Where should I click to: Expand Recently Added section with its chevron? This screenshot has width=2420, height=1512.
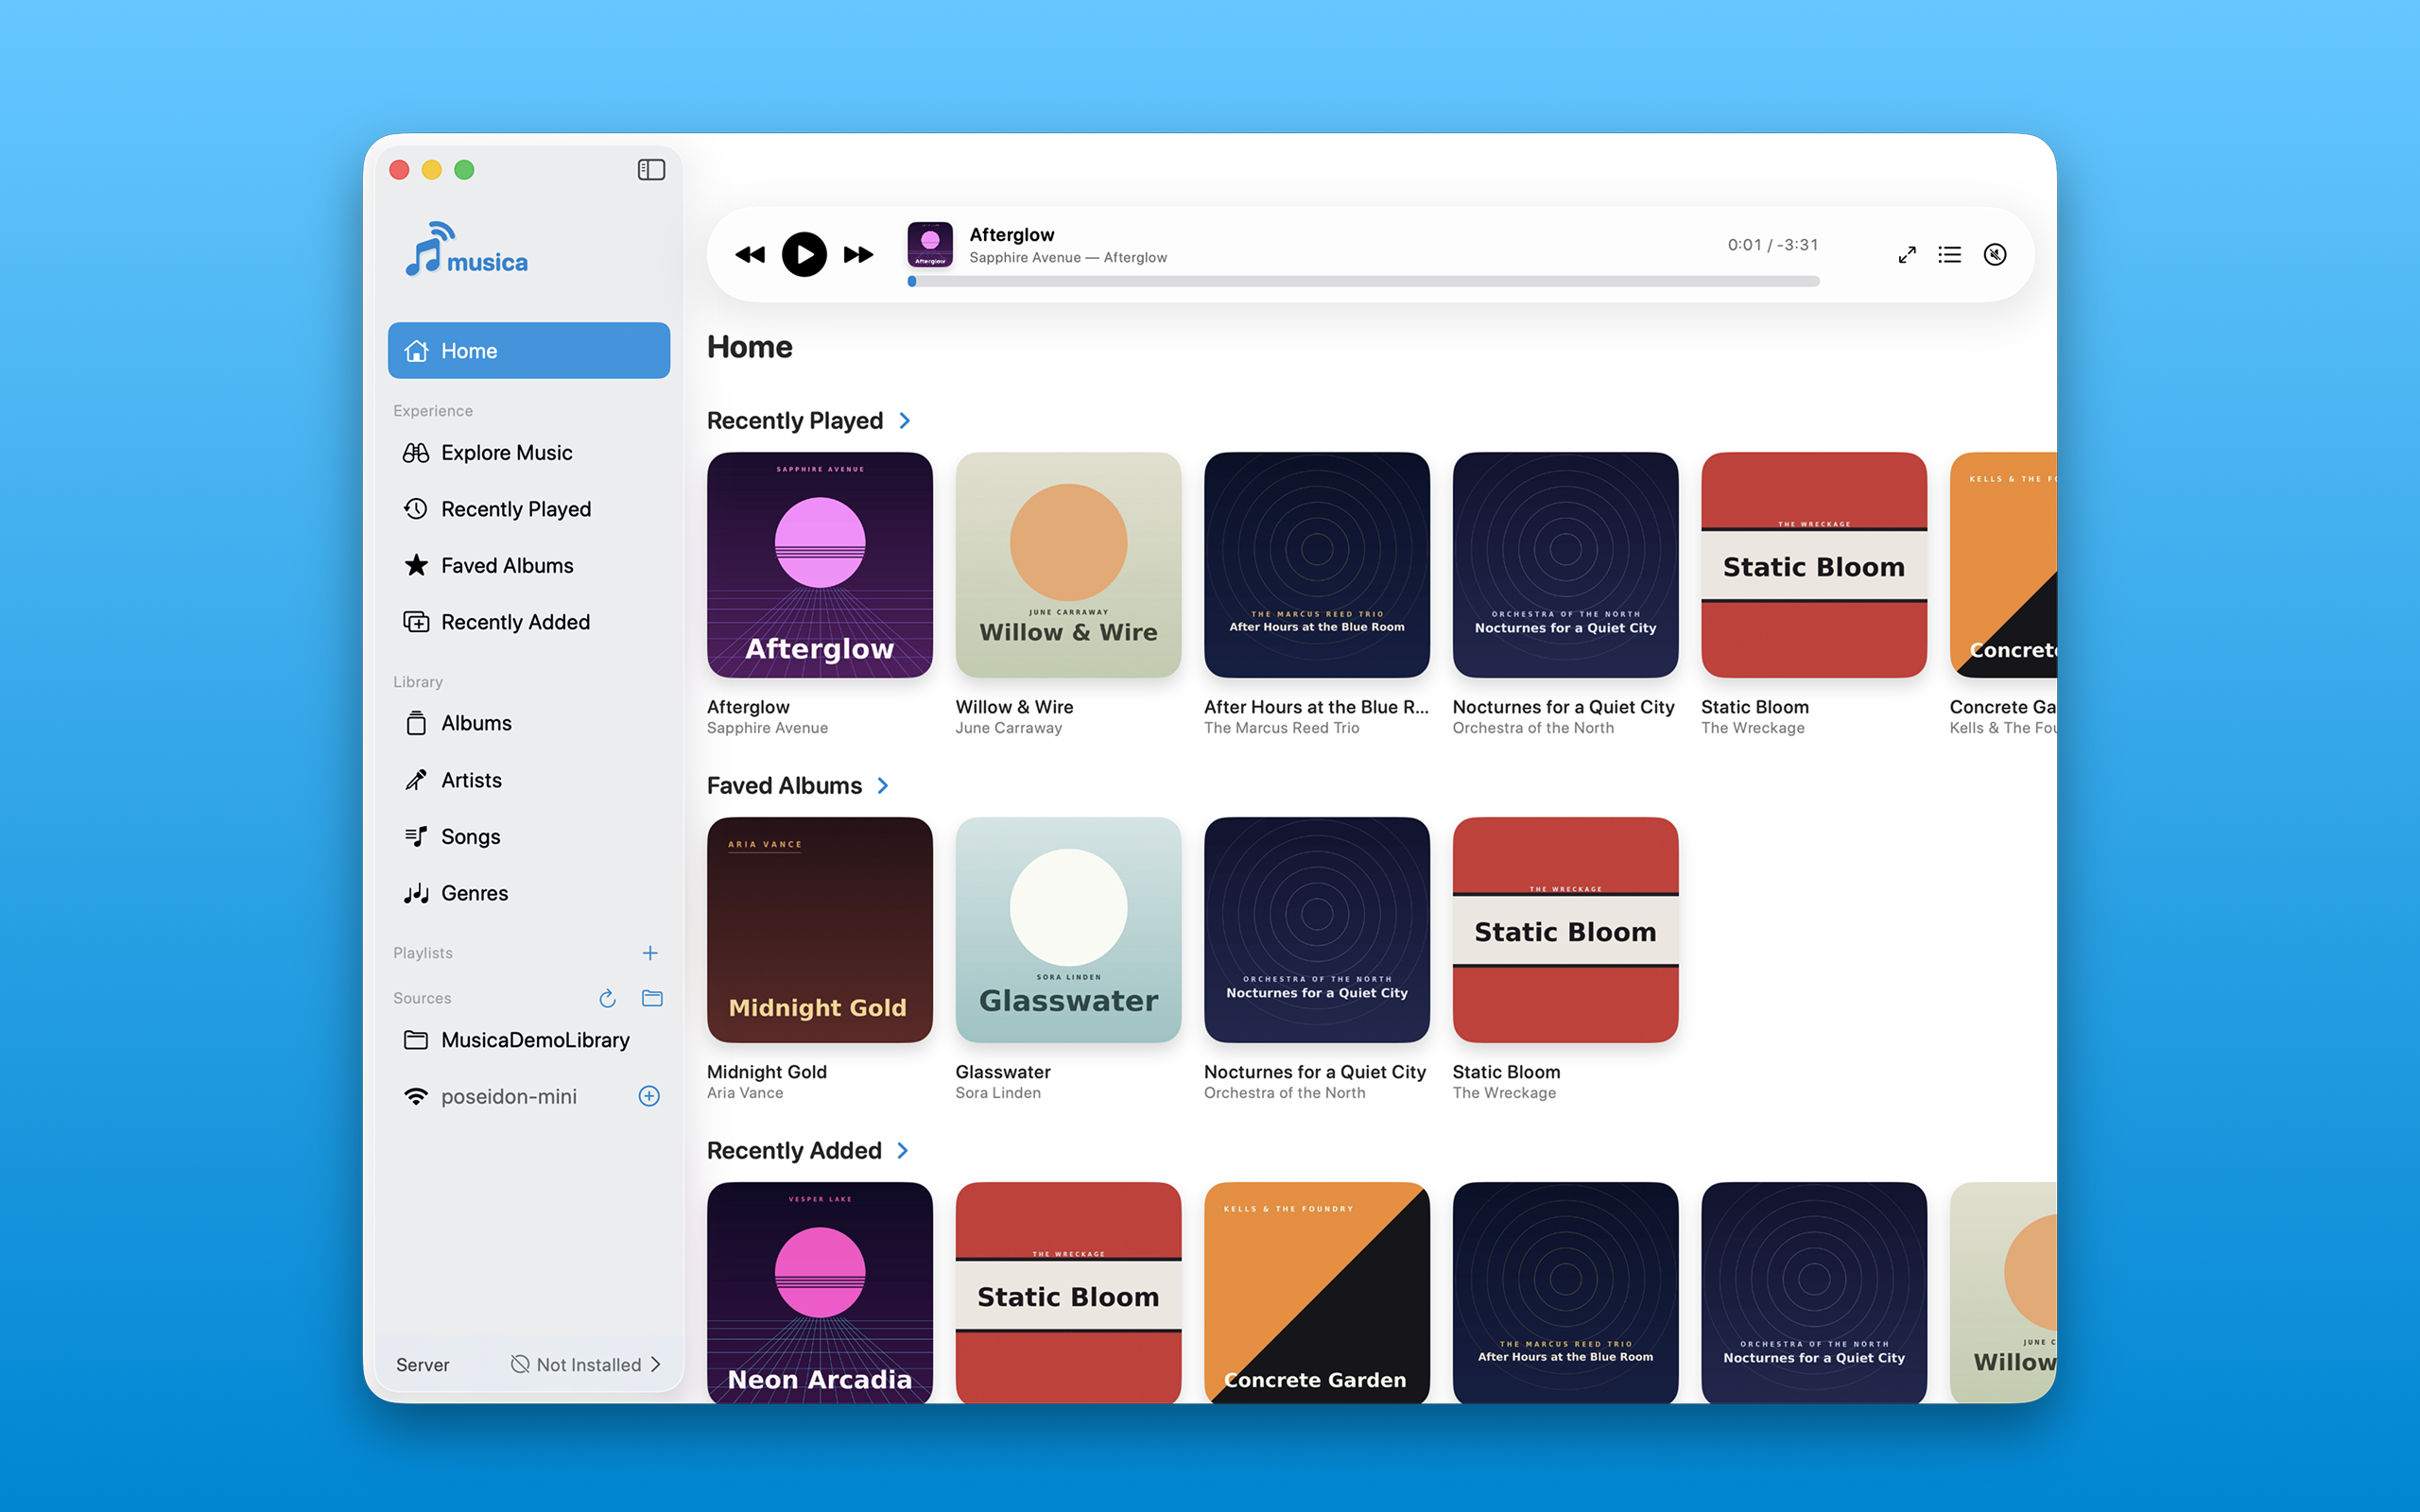point(903,1151)
